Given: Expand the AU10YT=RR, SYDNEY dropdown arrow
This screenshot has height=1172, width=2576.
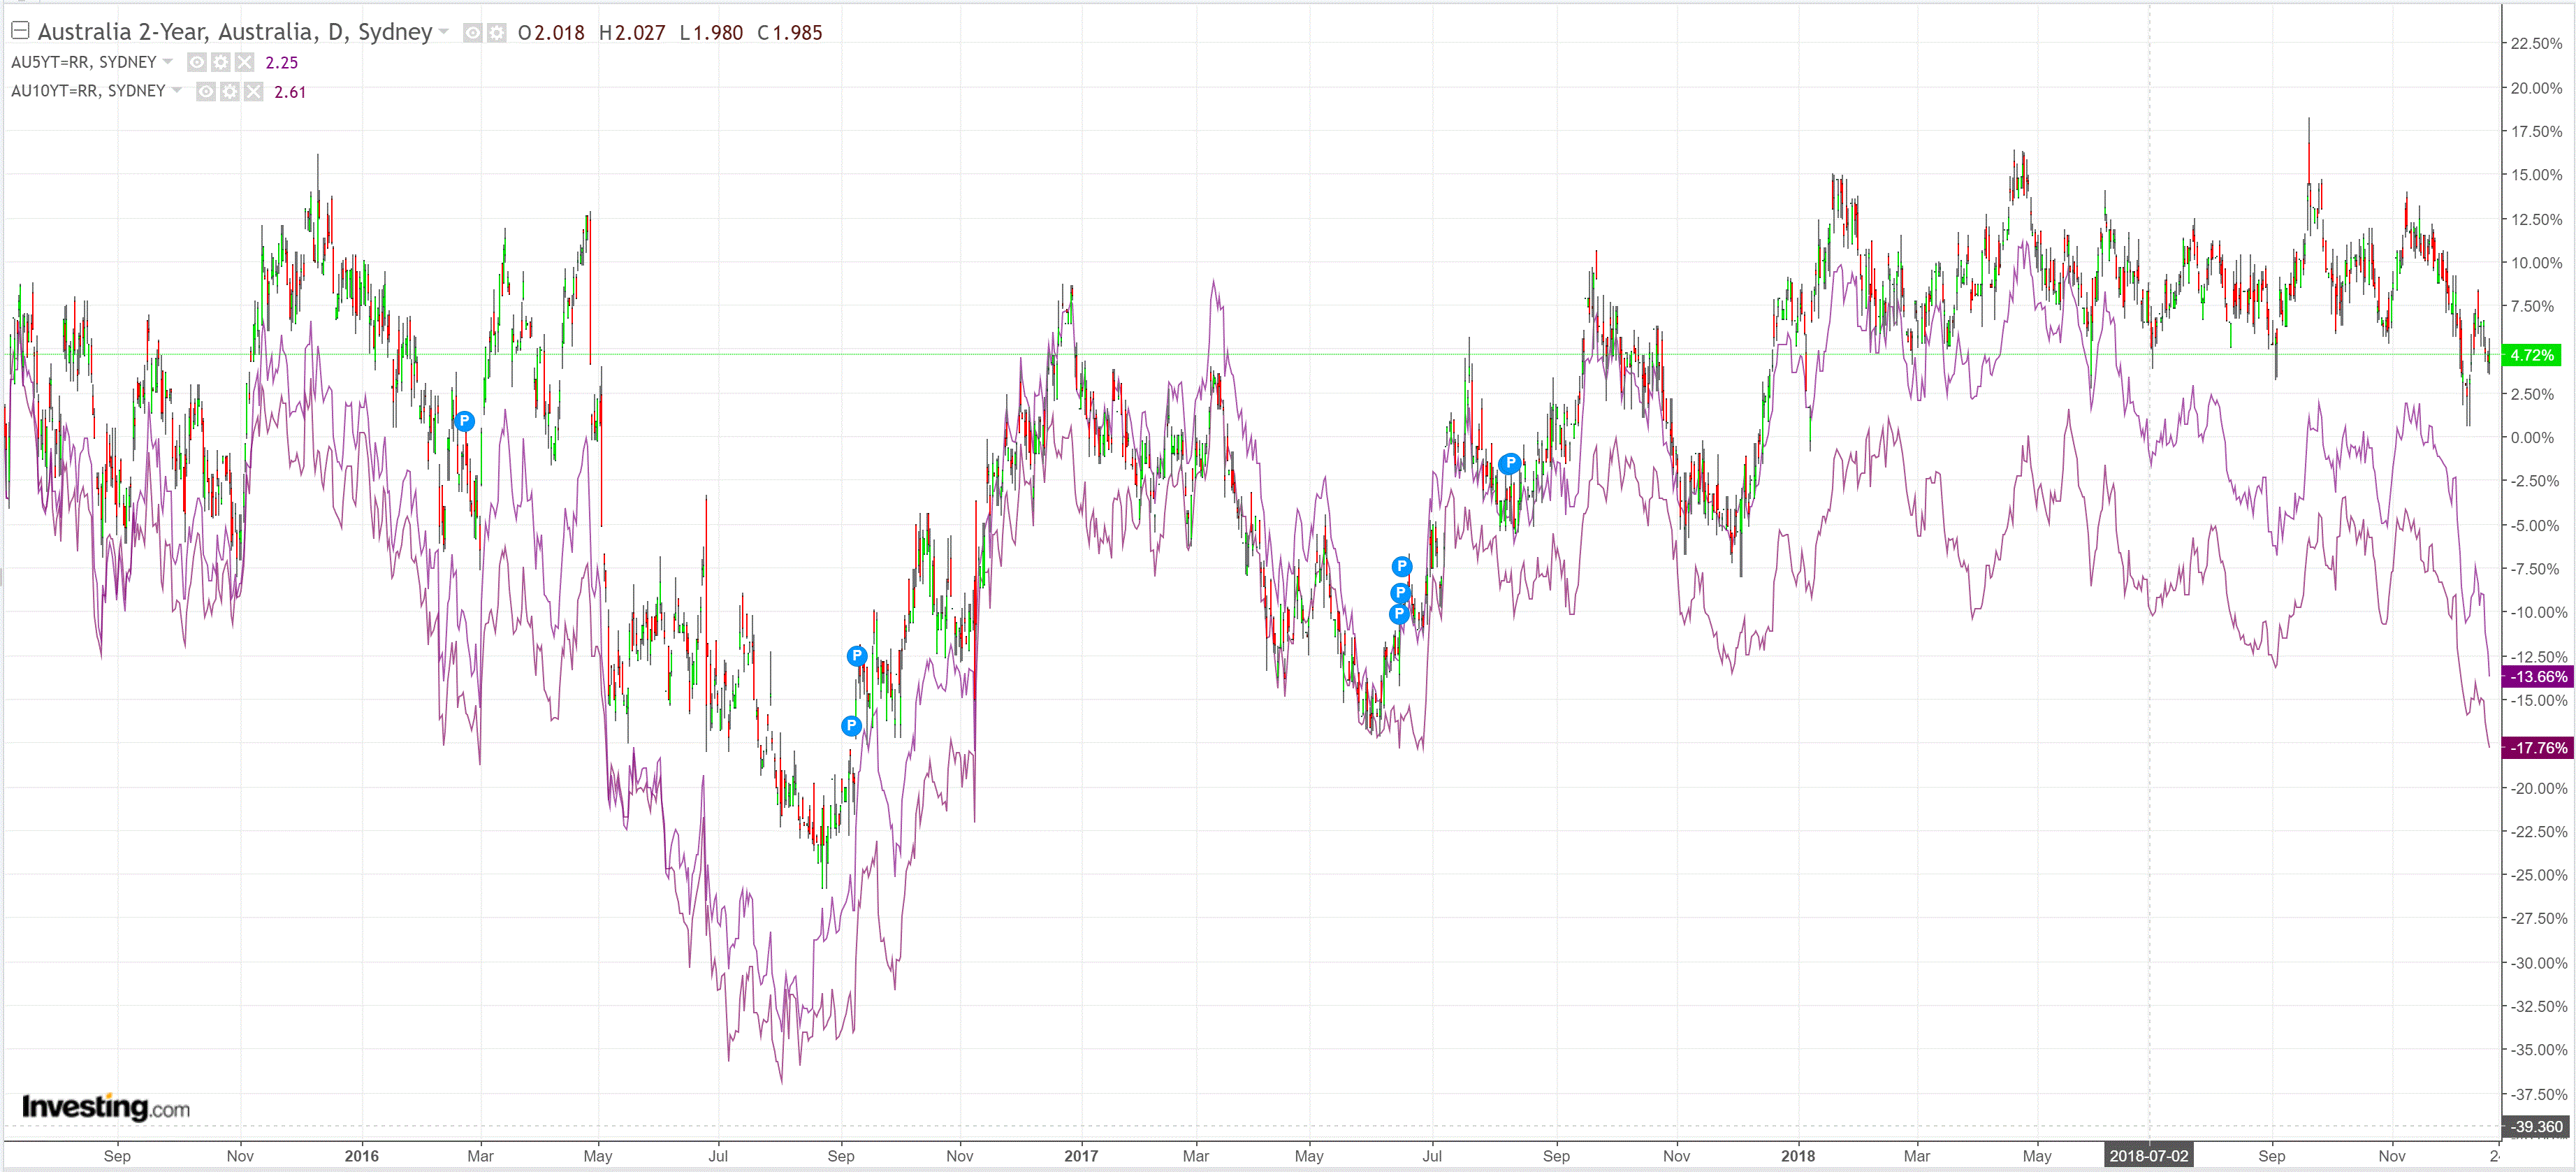Looking at the screenshot, I should click(x=177, y=91).
